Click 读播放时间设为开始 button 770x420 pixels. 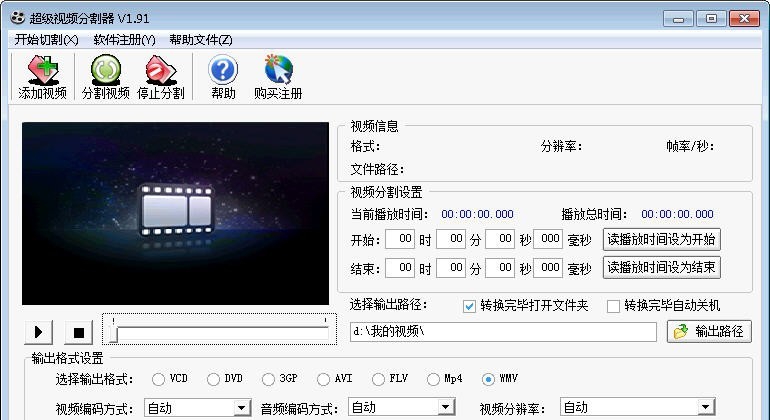click(661, 240)
